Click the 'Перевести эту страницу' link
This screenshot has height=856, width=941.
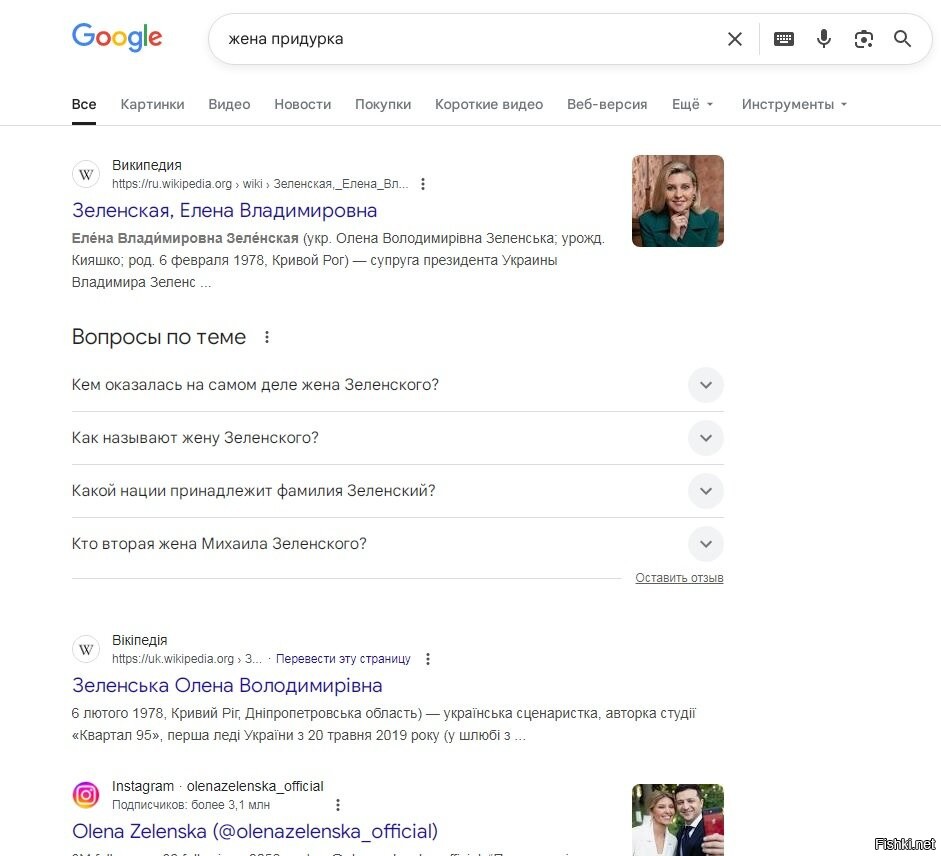343,659
